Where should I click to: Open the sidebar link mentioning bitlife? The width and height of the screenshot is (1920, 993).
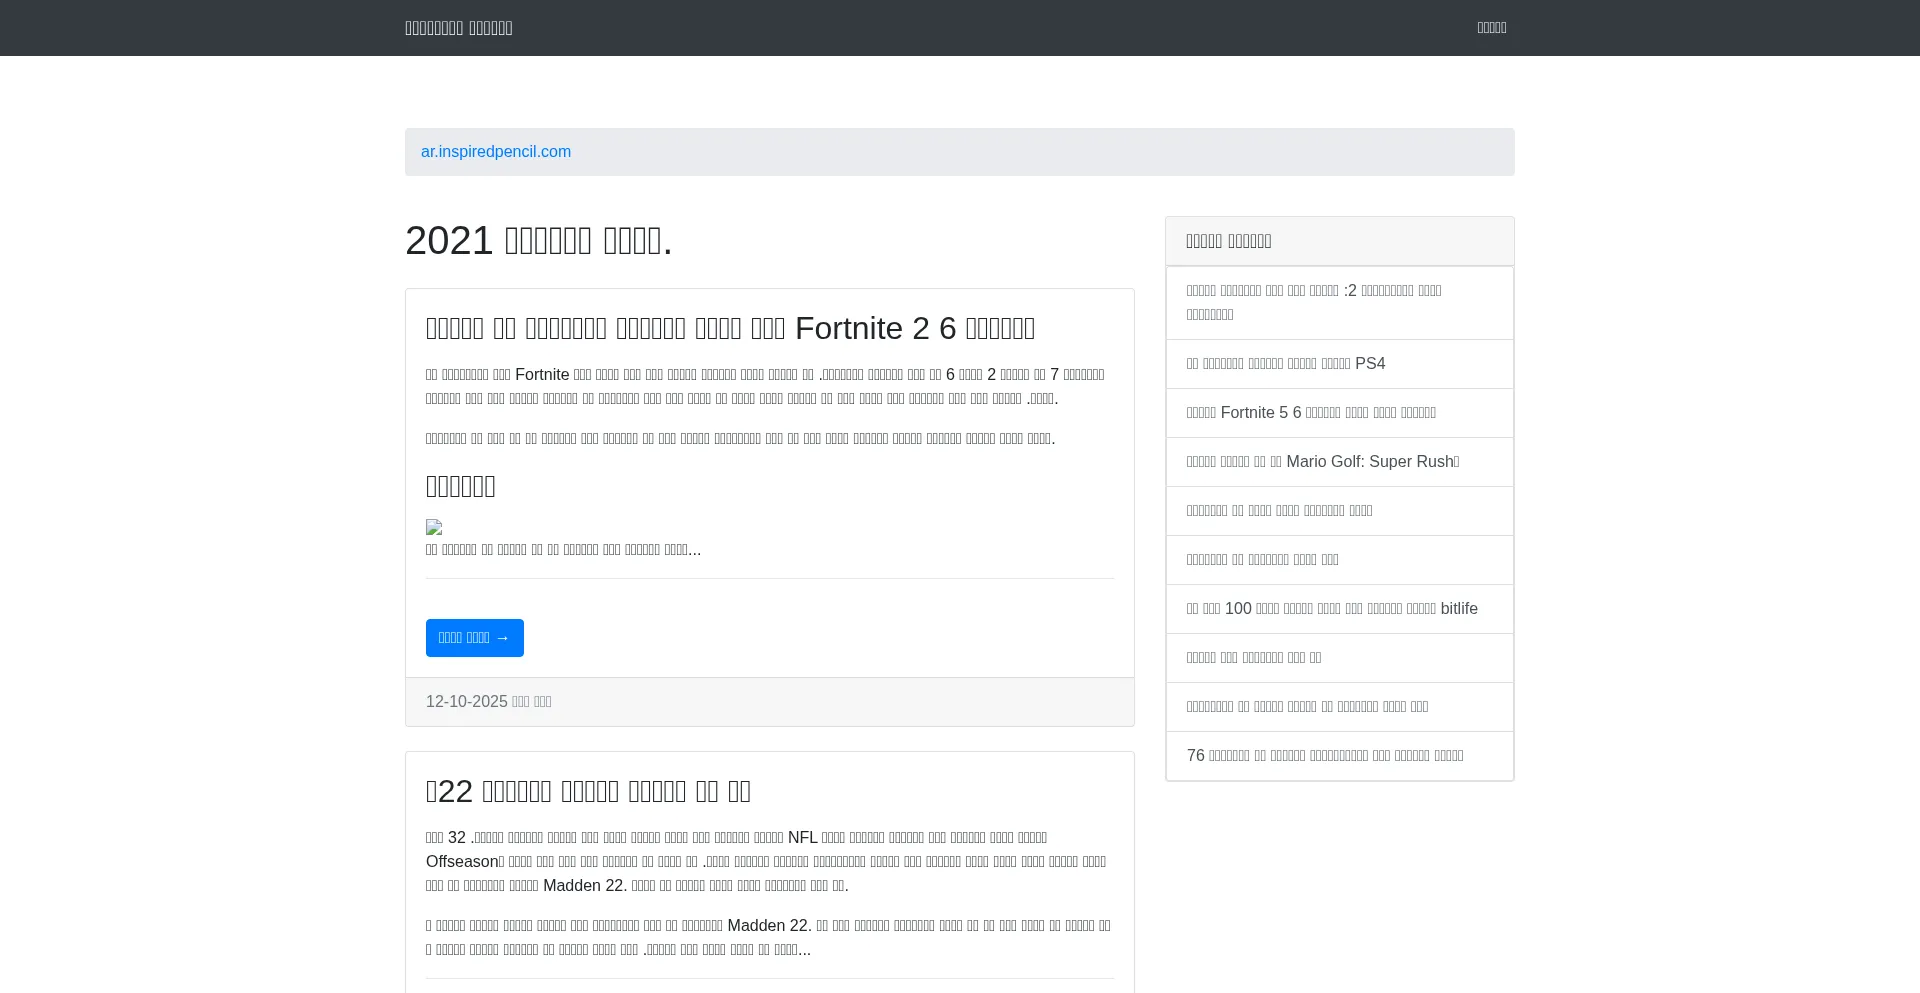click(x=1331, y=609)
